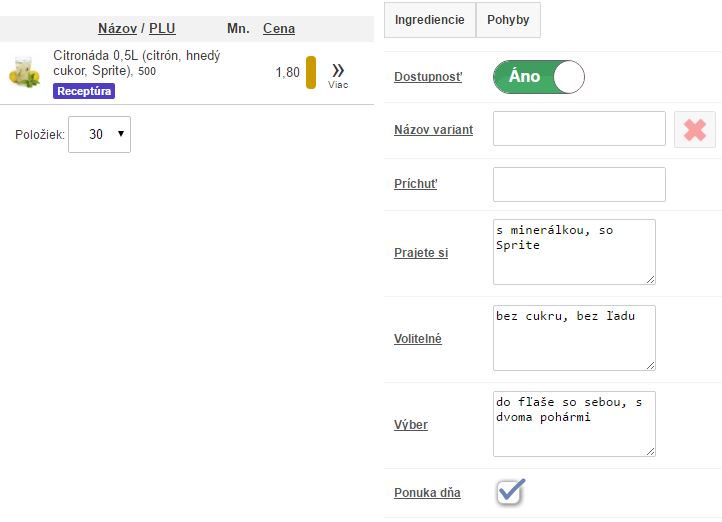Open the Citronáda 0,5L item name
The height and width of the screenshot is (522, 722).
[136, 64]
